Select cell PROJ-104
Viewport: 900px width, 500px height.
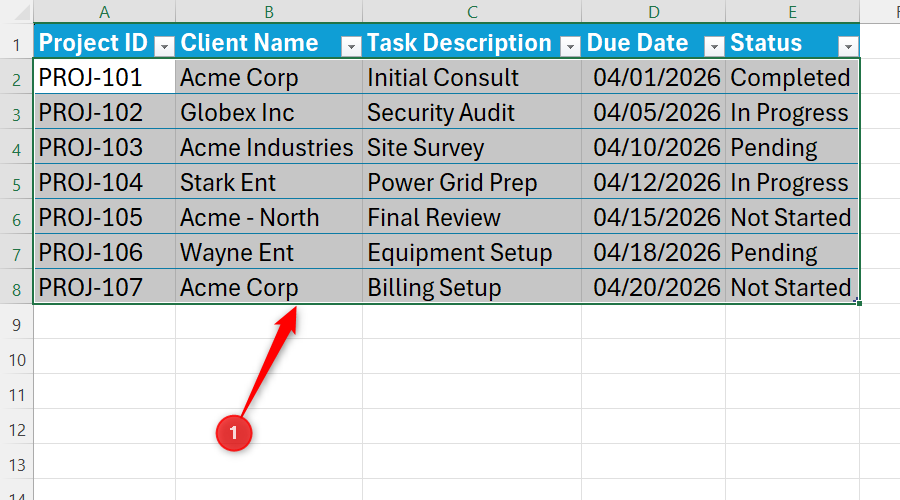(104, 181)
